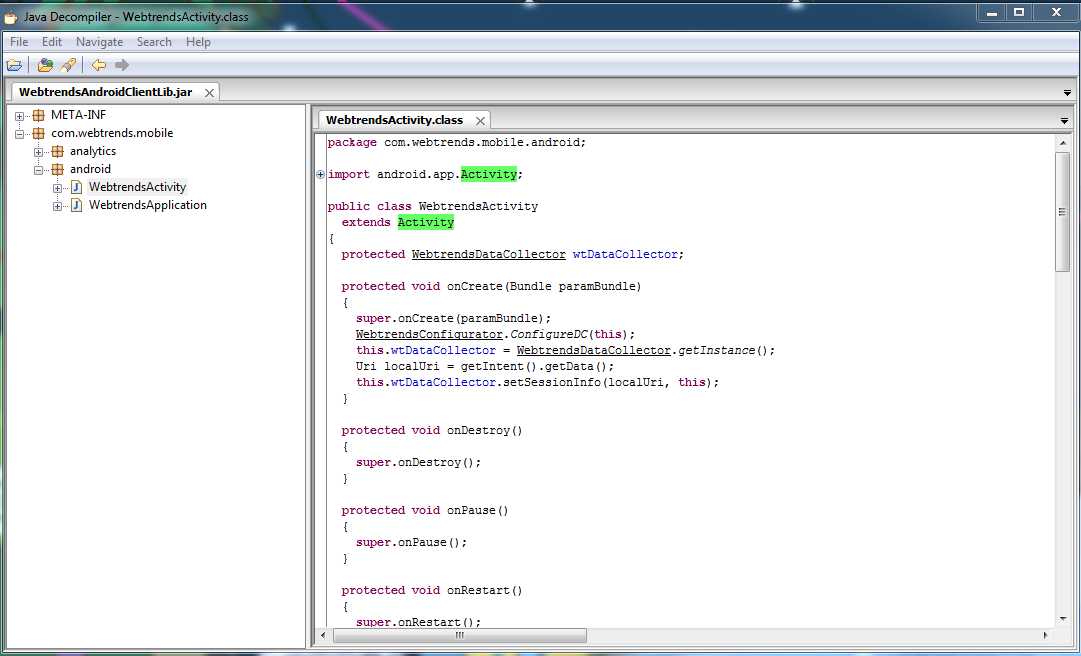
Task: Click the onCreate method name
Action: (x=475, y=286)
